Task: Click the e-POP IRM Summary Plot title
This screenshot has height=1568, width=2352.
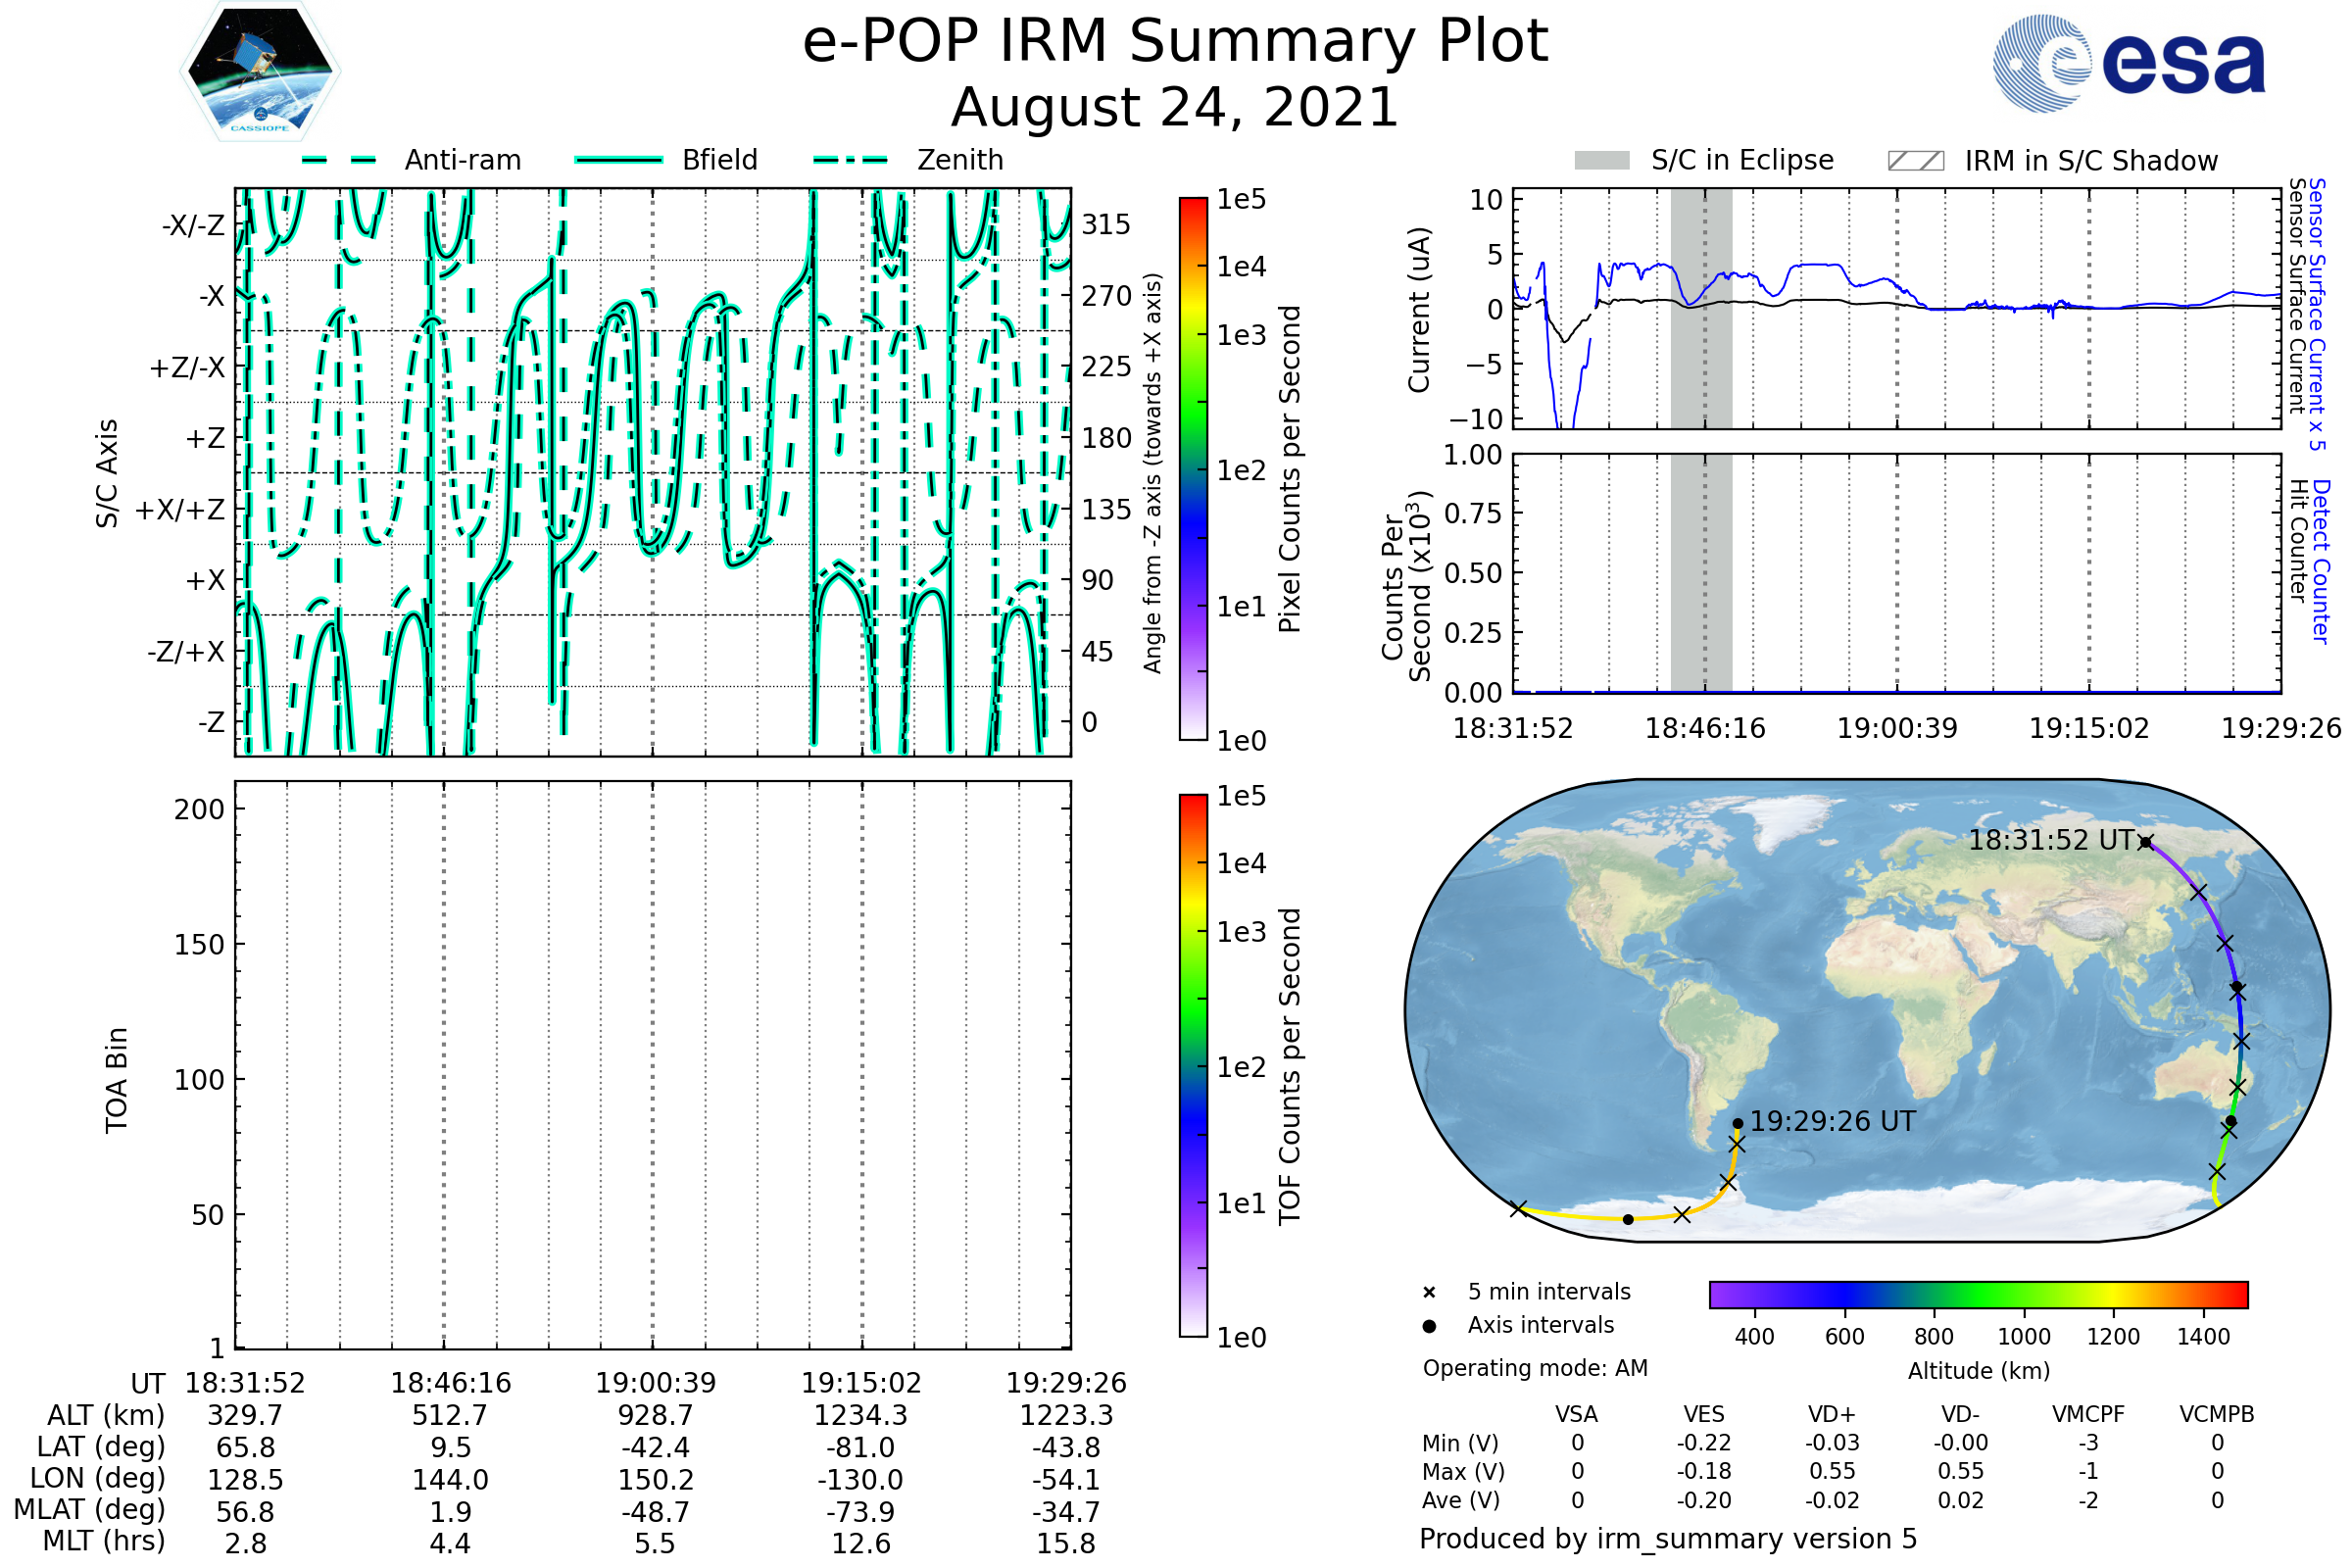Action: click(x=1175, y=42)
